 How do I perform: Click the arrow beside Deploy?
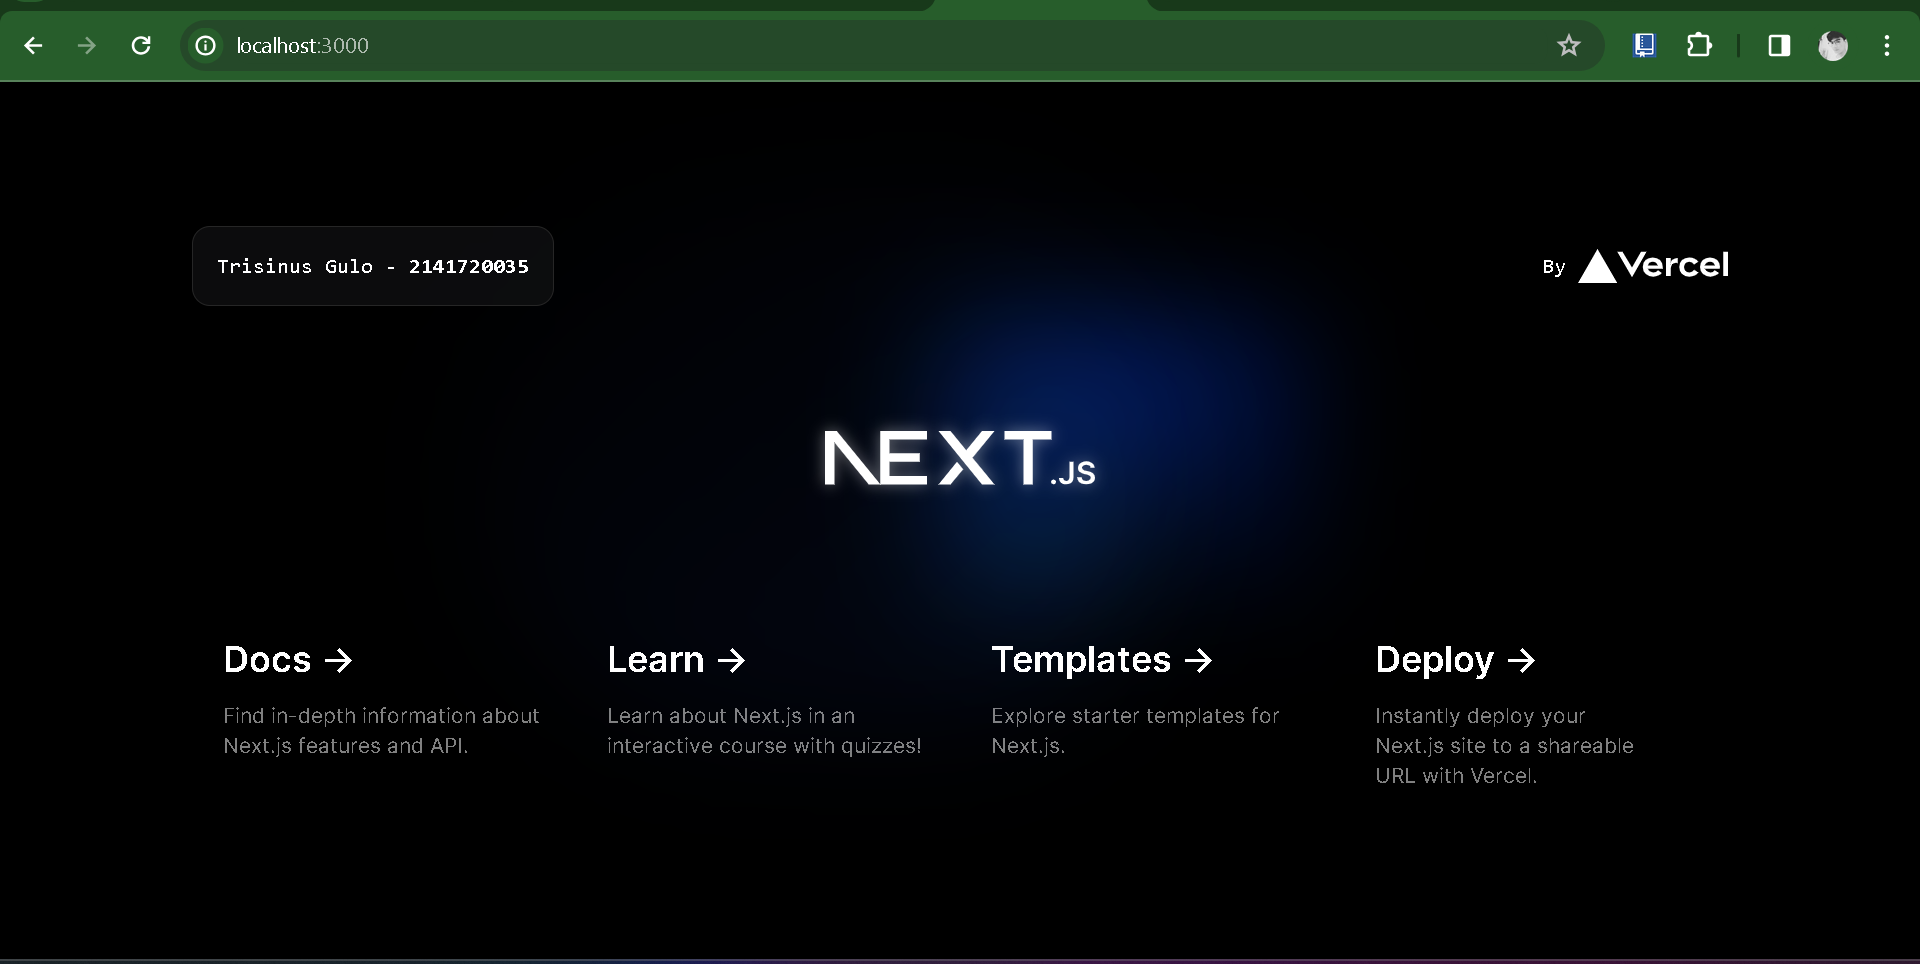click(1521, 660)
